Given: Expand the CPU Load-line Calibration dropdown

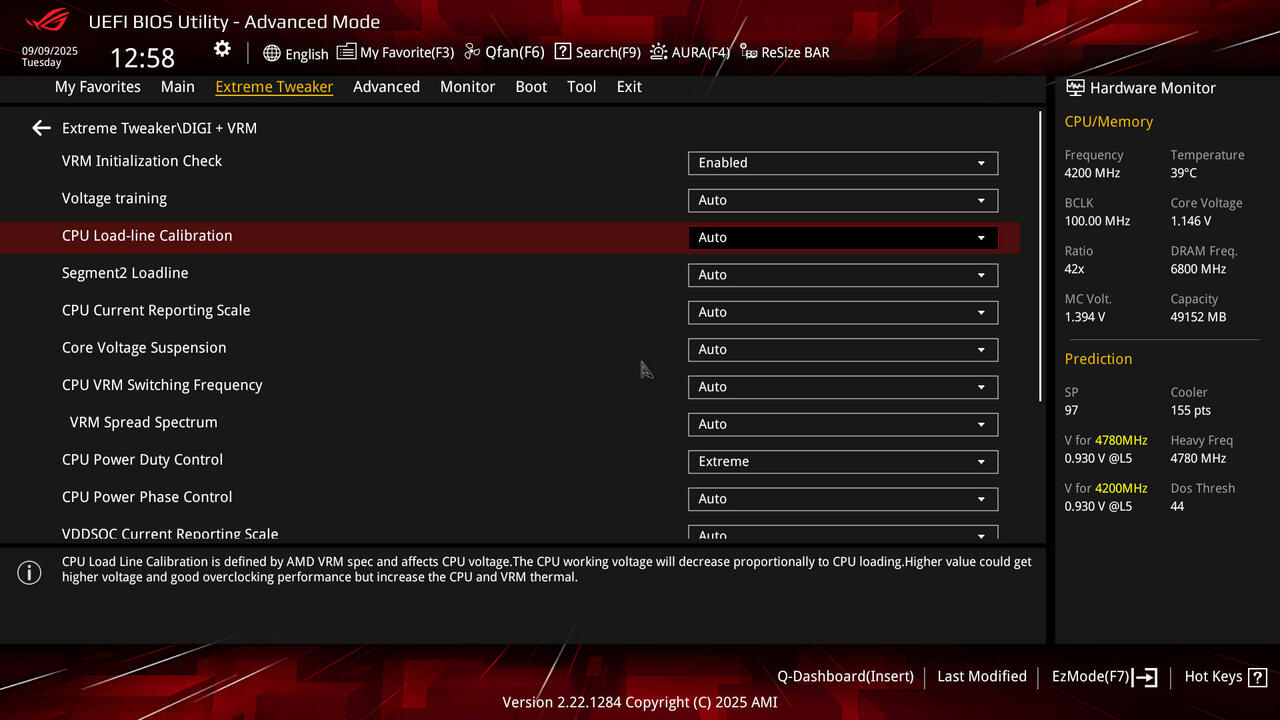Looking at the screenshot, I should point(843,238).
